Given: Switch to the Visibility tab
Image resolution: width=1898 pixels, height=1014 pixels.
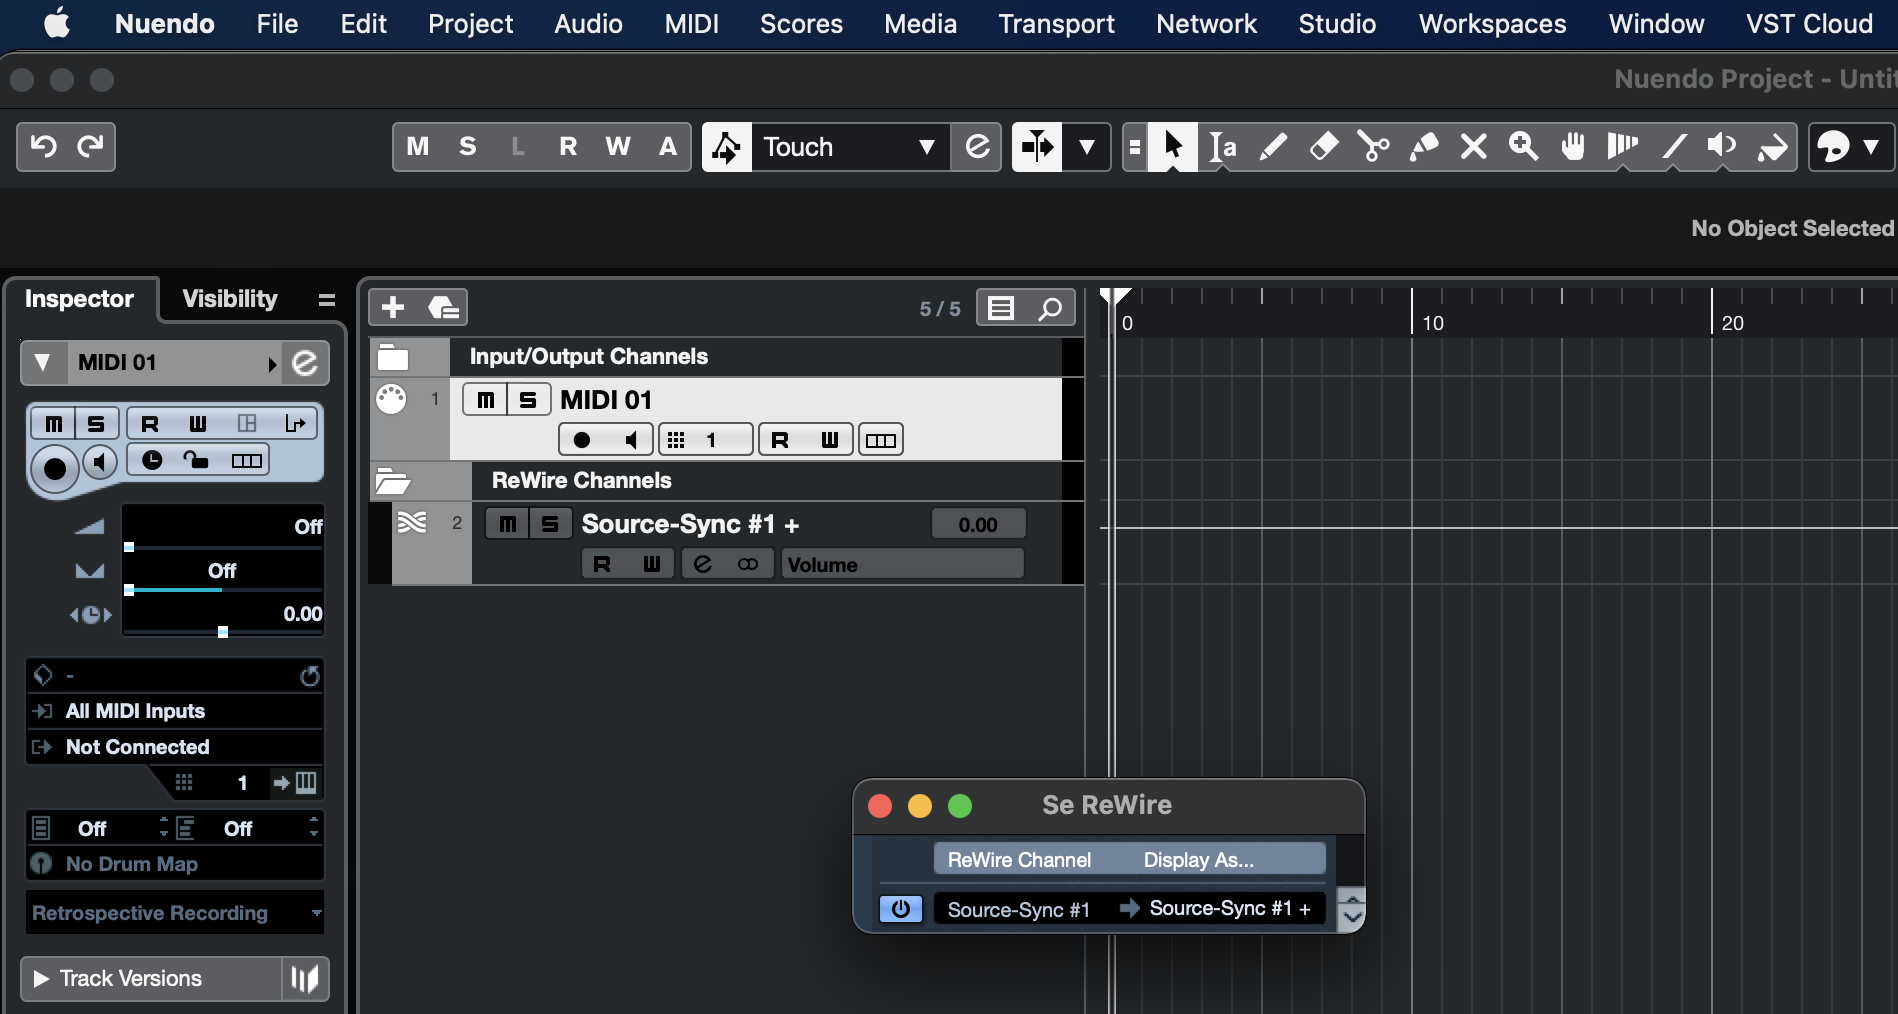Looking at the screenshot, I should click(x=230, y=299).
